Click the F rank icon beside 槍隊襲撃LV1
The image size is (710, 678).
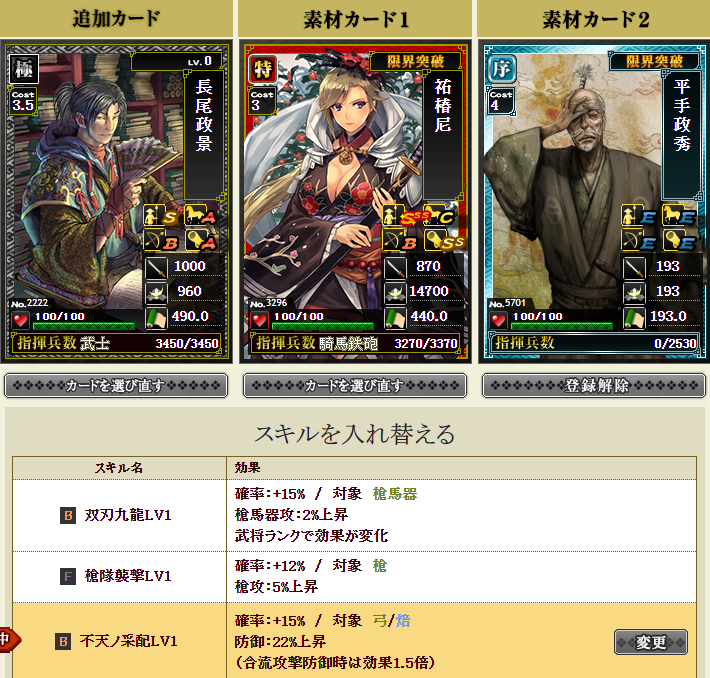click(x=68, y=577)
